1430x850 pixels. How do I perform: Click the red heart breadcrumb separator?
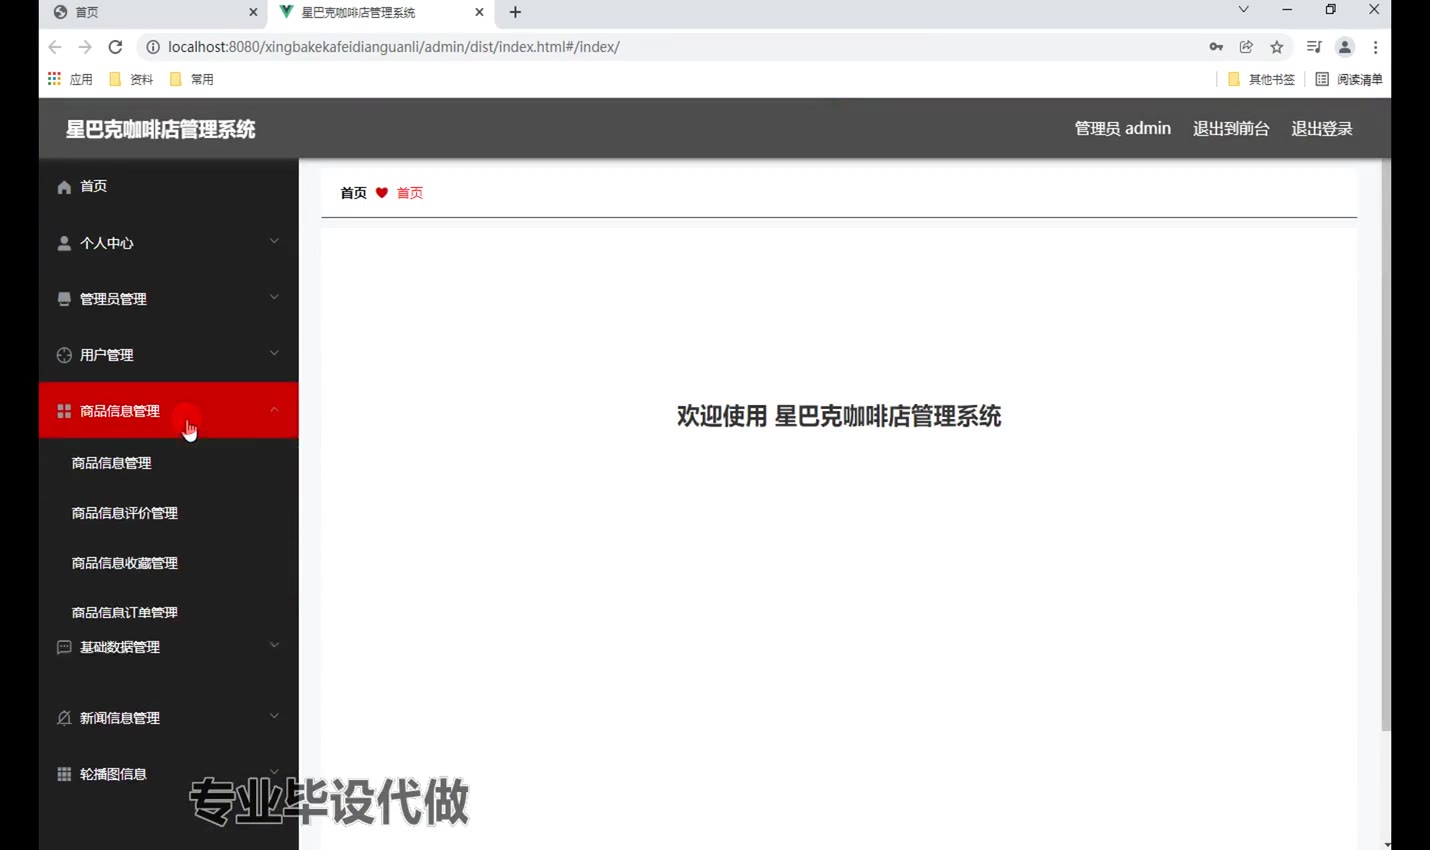[382, 193]
